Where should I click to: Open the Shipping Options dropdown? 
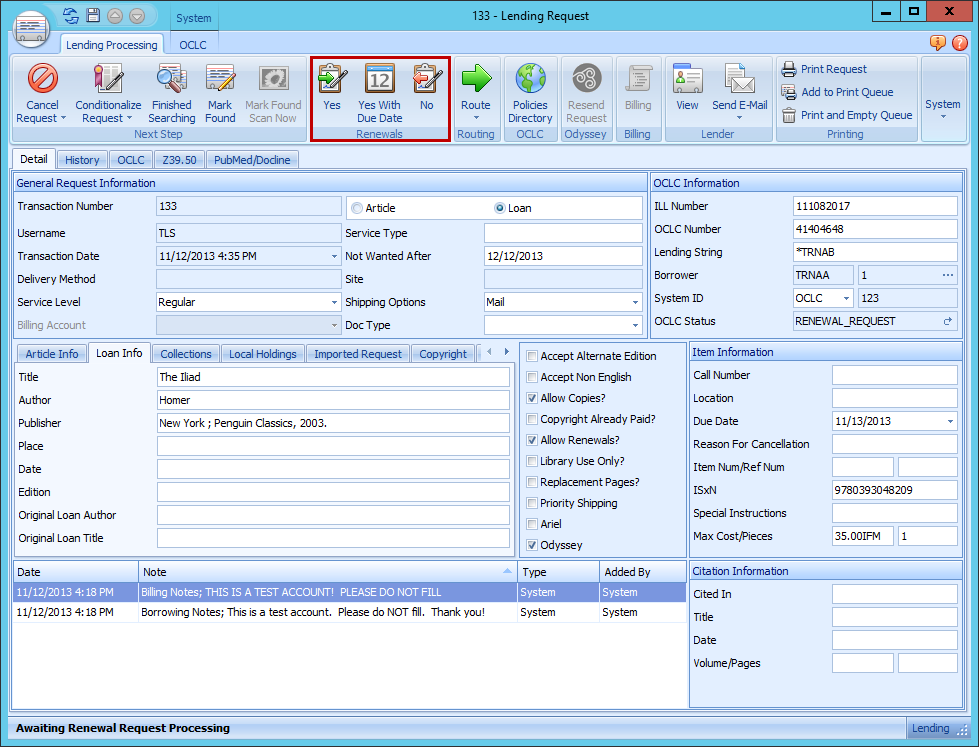click(x=635, y=302)
